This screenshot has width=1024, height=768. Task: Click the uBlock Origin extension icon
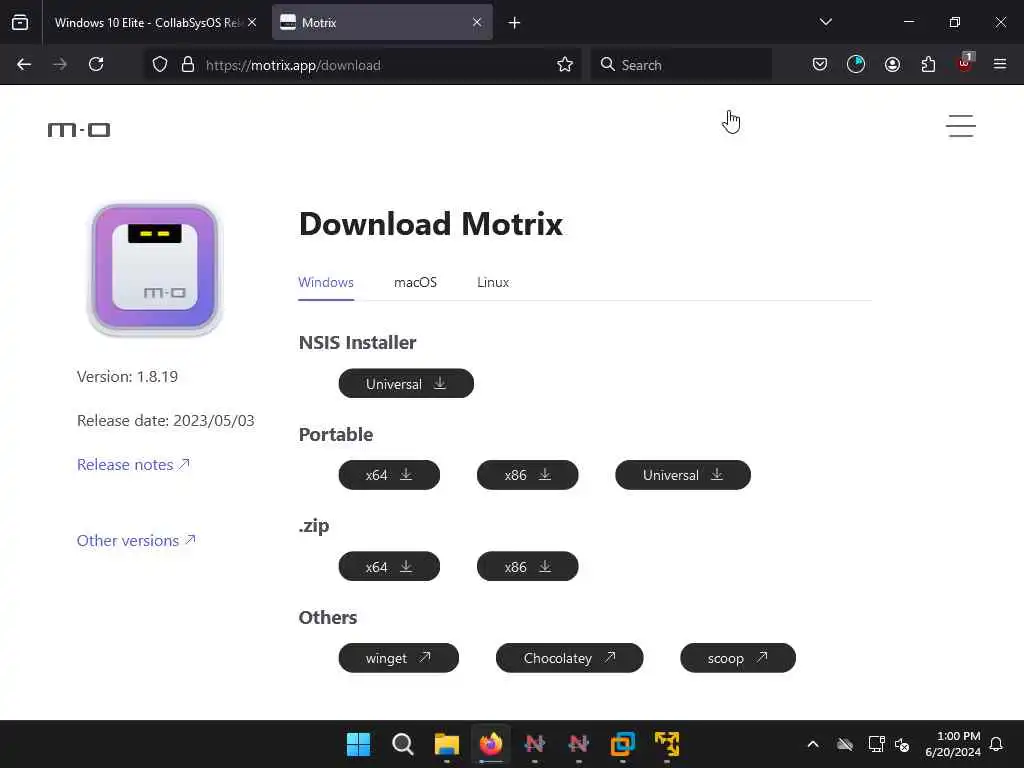tap(965, 63)
